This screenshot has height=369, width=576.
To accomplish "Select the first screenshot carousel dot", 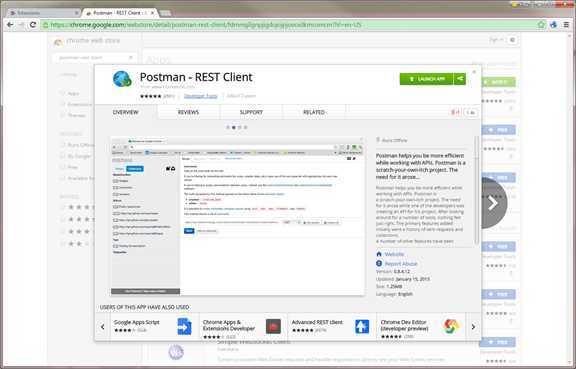I will pyautogui.click(x=228, y=127).
